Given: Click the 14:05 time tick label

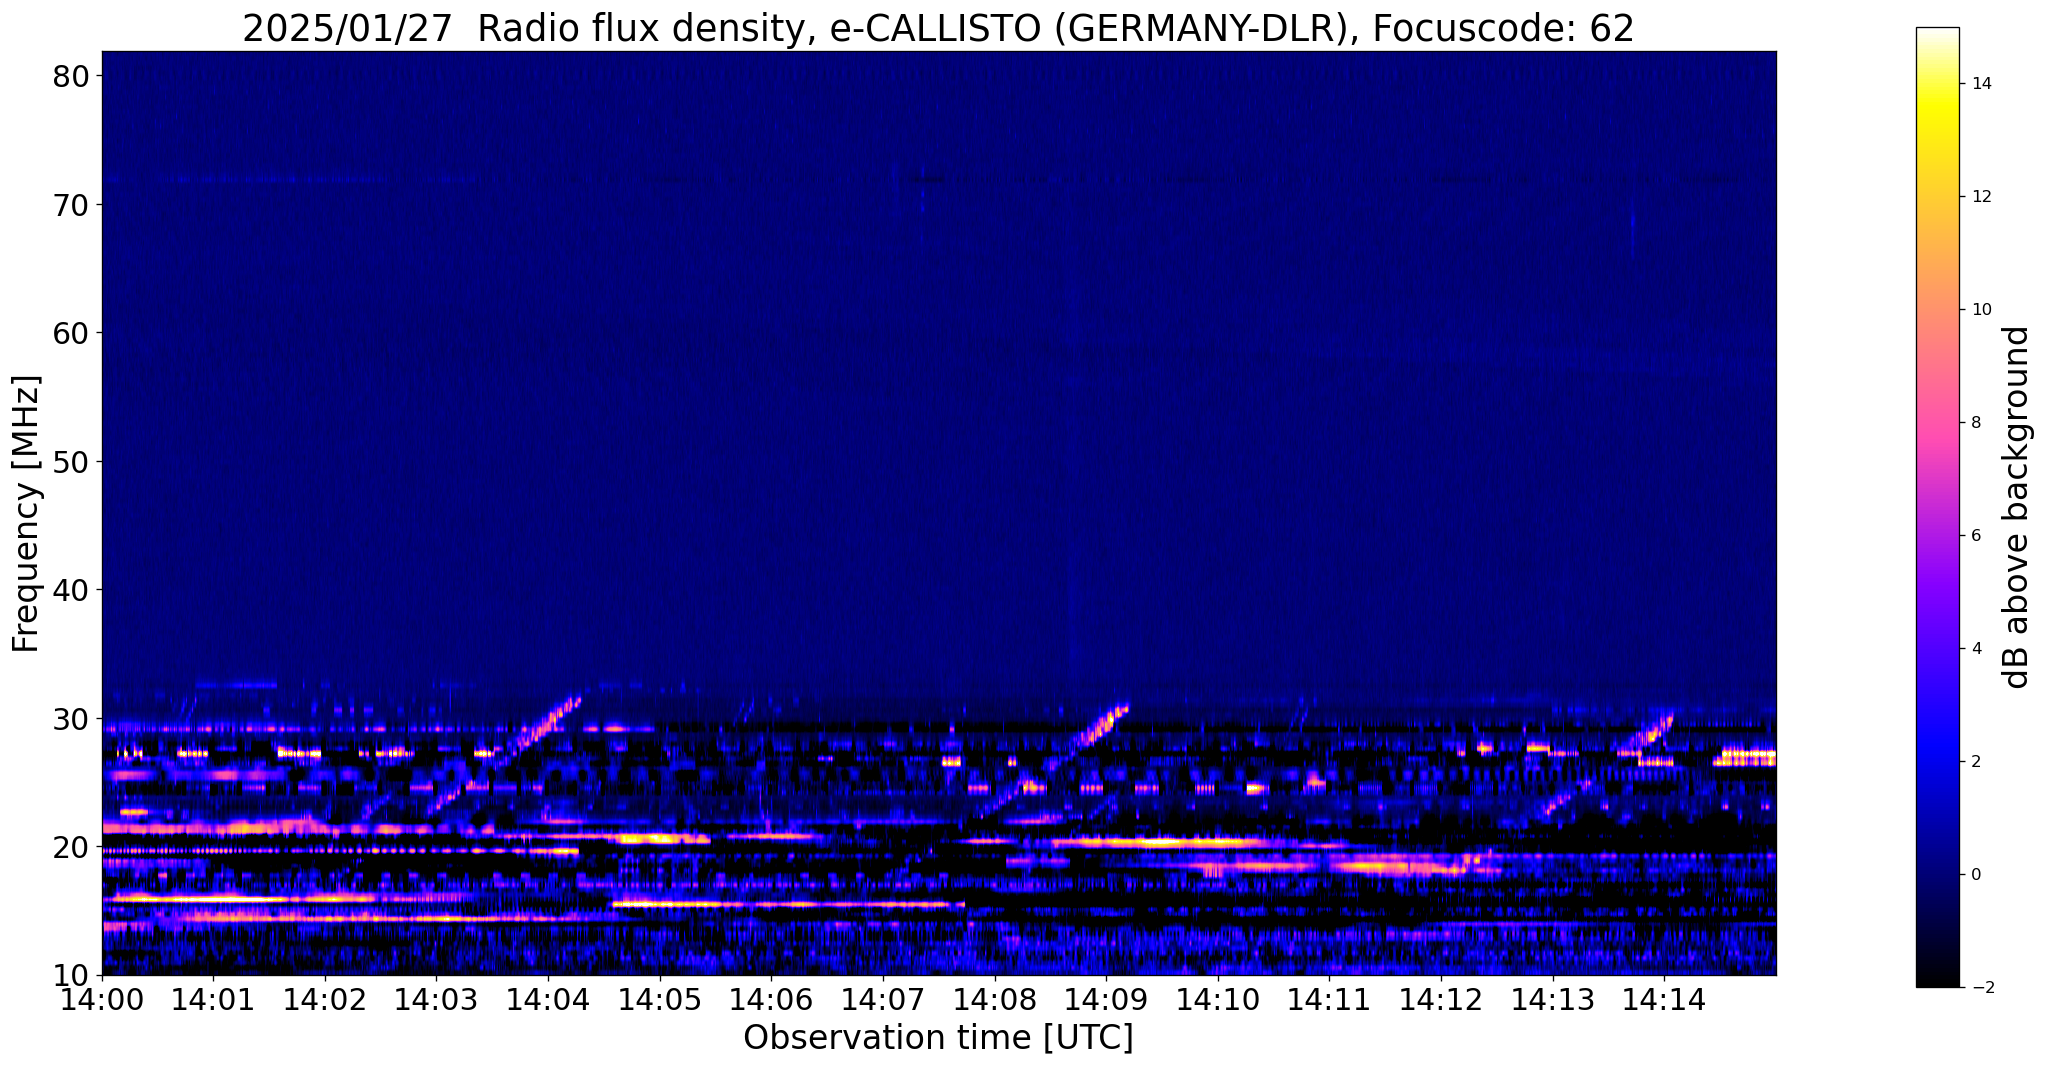Looking at the screenshot, I should 660,1000.
